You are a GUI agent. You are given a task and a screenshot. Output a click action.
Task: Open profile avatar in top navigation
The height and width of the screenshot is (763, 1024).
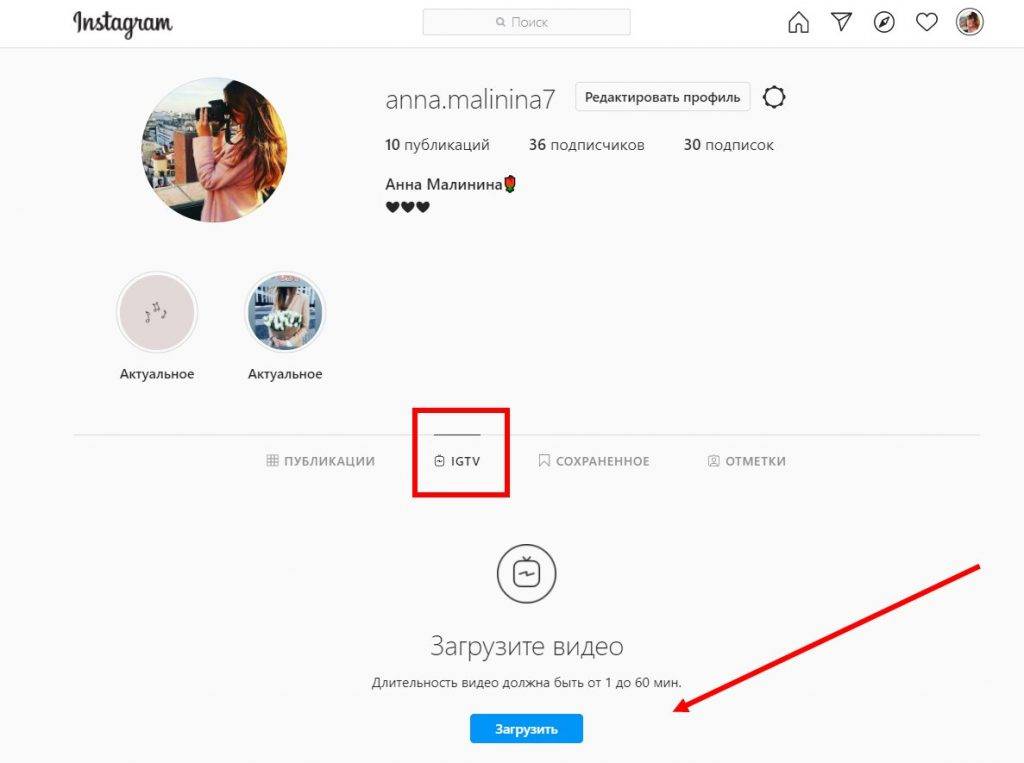969,22
